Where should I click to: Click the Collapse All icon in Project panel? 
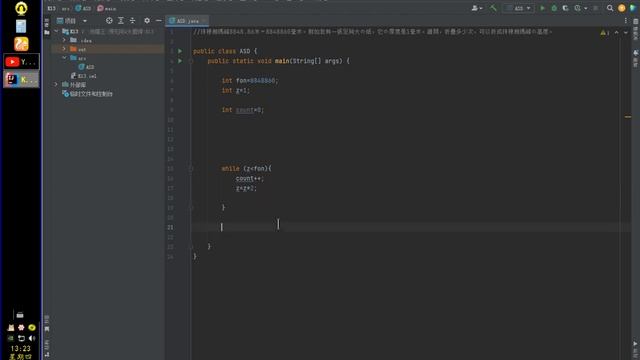click(132, 20)
